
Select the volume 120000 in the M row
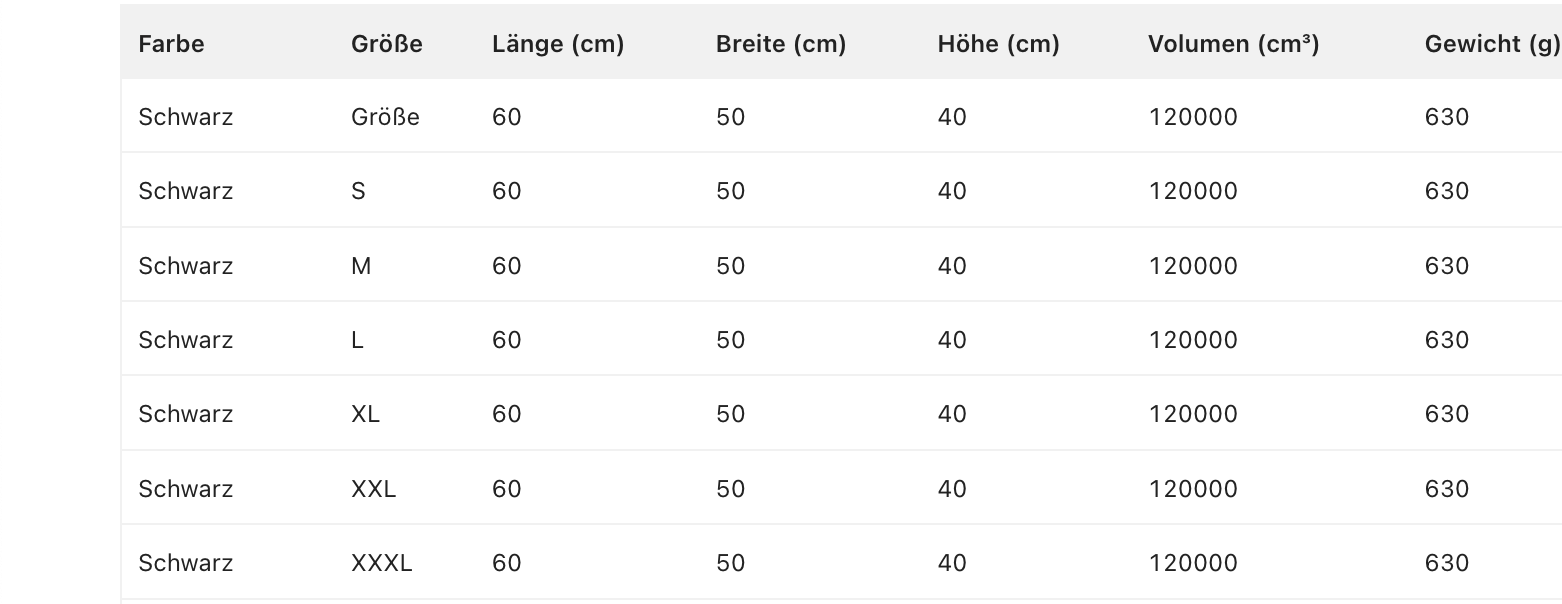pos(1193,266)
